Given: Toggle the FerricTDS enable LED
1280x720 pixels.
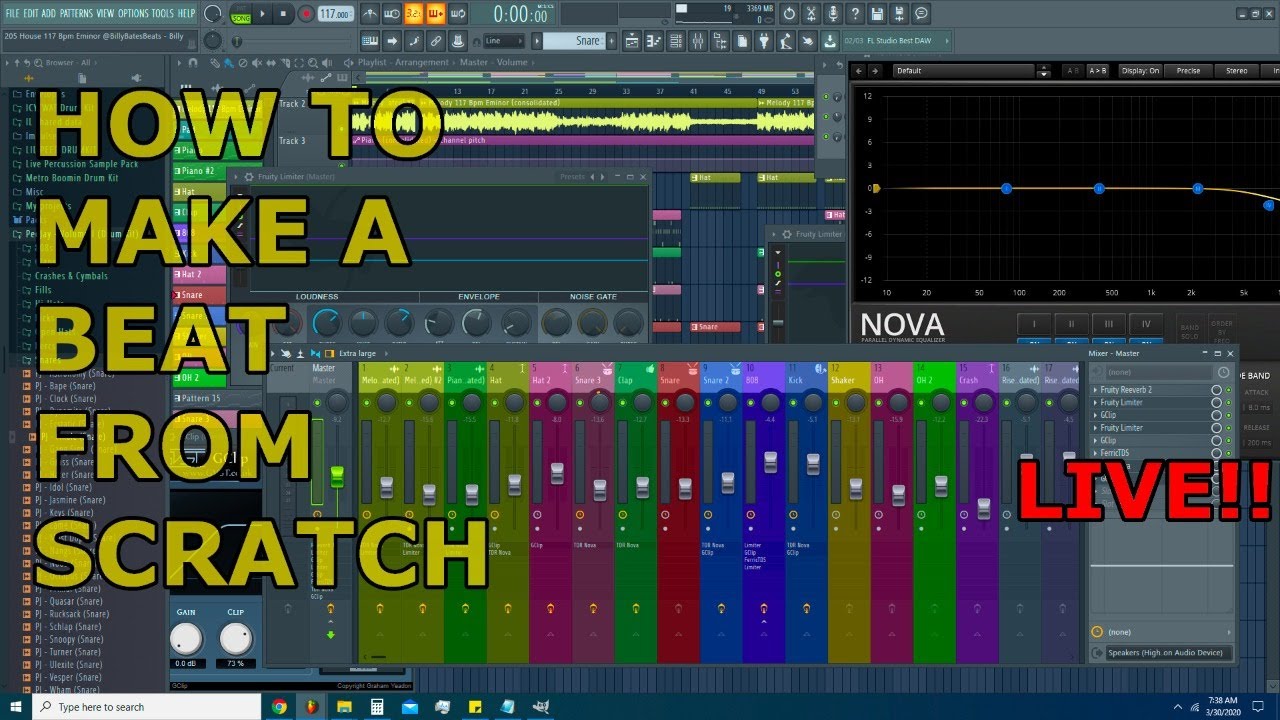Looking at the screenshot, I should pos(1228,453).
